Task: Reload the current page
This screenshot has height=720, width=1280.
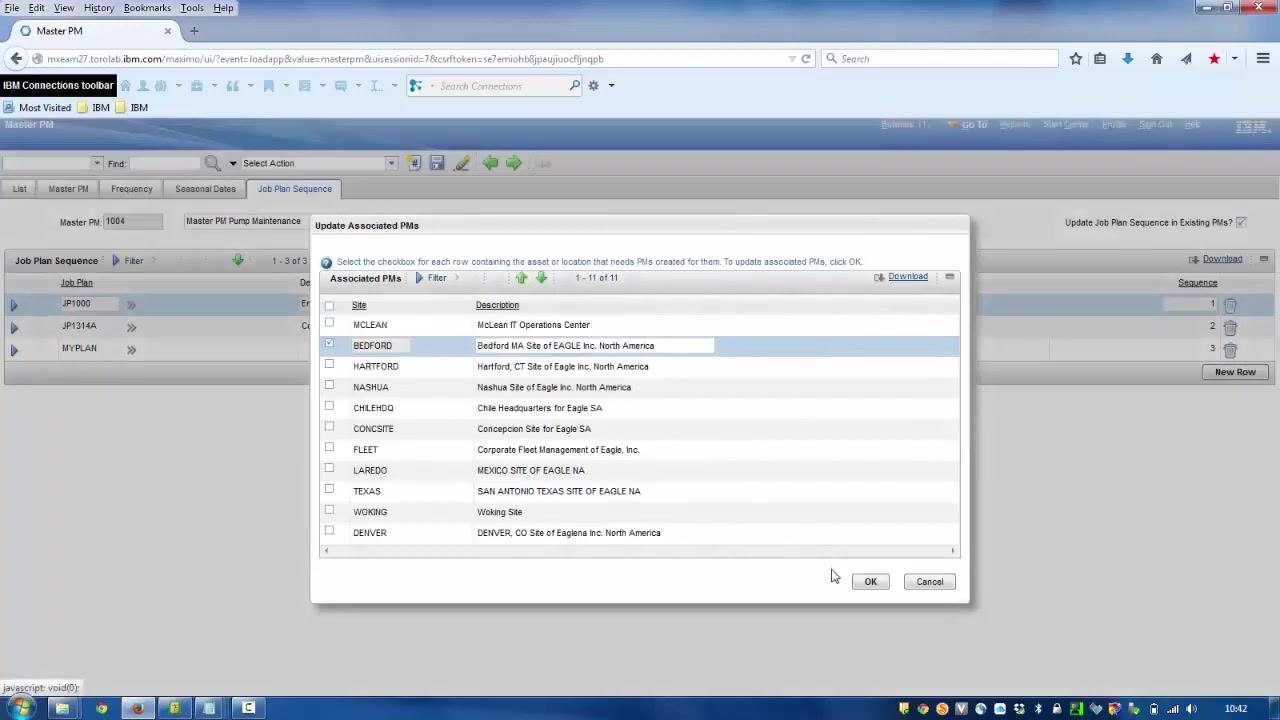Action: tap(806, 59)
